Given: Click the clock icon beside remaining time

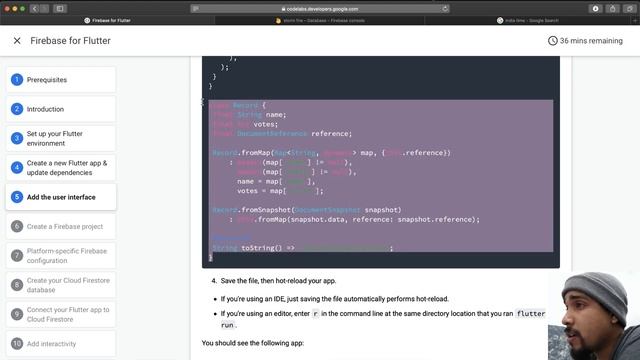Looking at the screenshot, I should pyautogui.click(x=552, y=41).
